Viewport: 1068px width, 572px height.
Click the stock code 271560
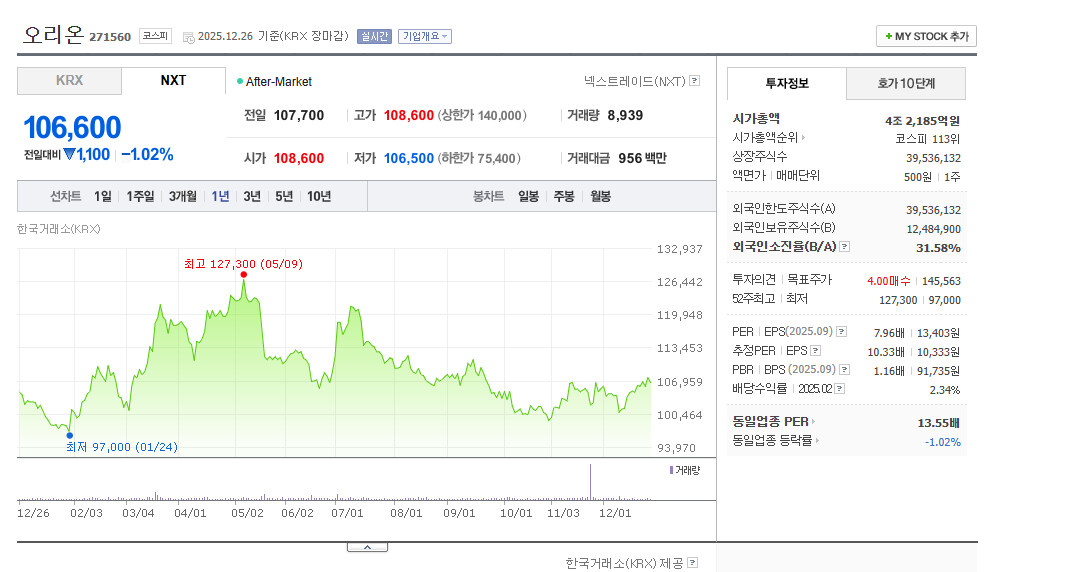click(110, 37)
